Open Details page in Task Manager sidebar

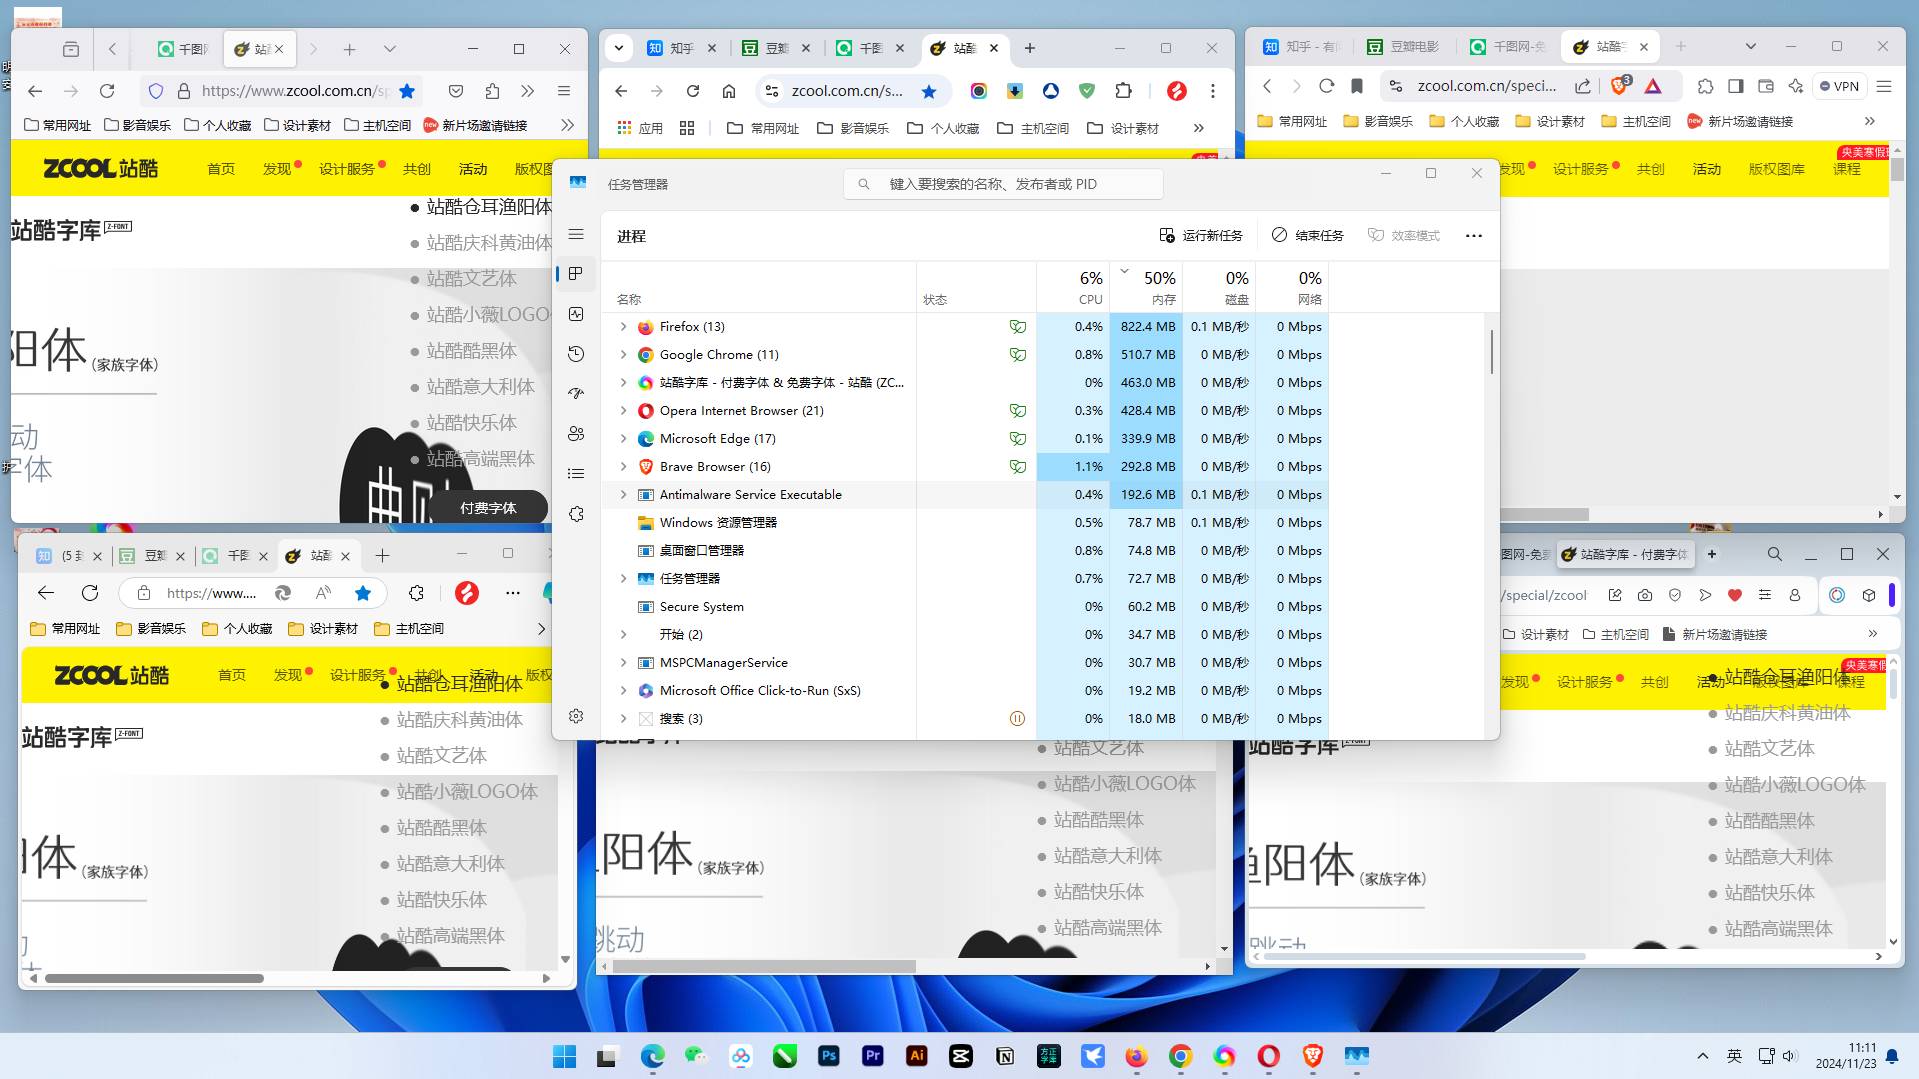coord(576,474)
